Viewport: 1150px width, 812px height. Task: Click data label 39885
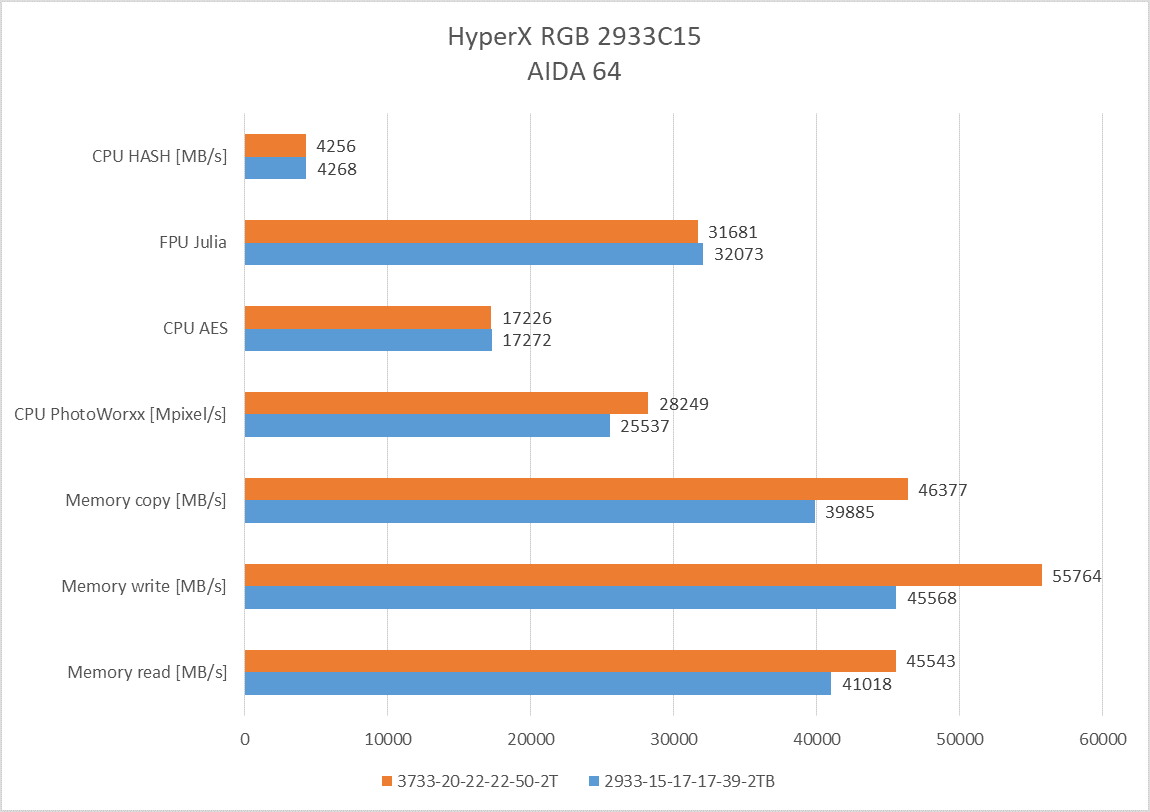pos(849,512)
